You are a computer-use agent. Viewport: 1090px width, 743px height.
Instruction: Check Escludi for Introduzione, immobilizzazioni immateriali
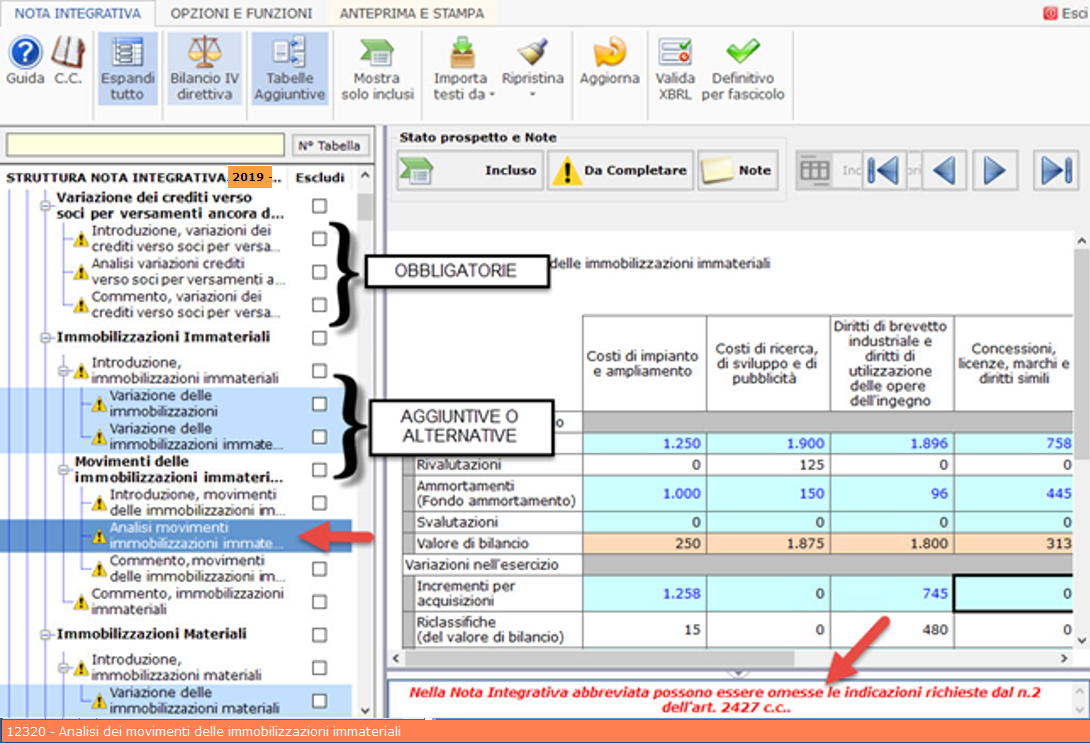(319, 370)
